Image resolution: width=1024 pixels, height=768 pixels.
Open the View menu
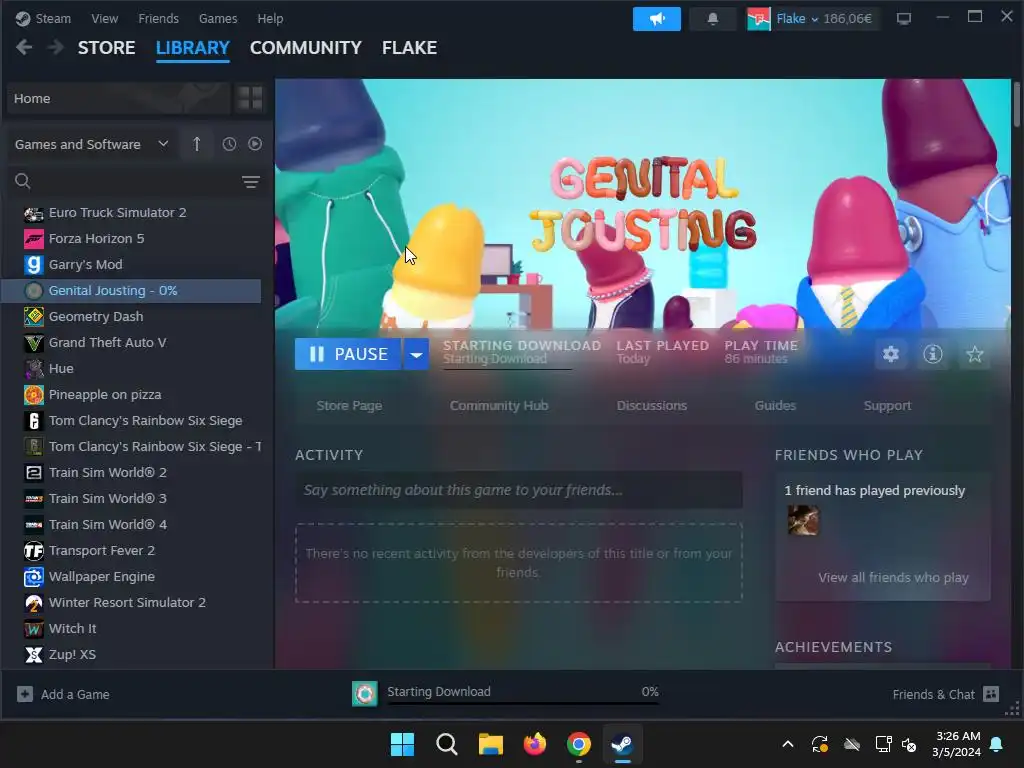(104, 18)
